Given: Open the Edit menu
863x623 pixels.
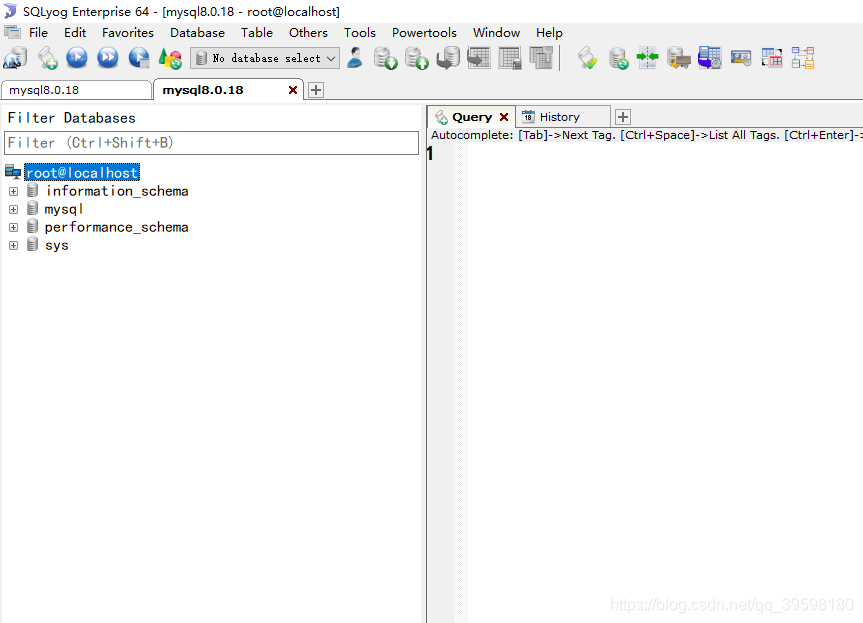Looking at the screenshot, I should tap(75, 33).
